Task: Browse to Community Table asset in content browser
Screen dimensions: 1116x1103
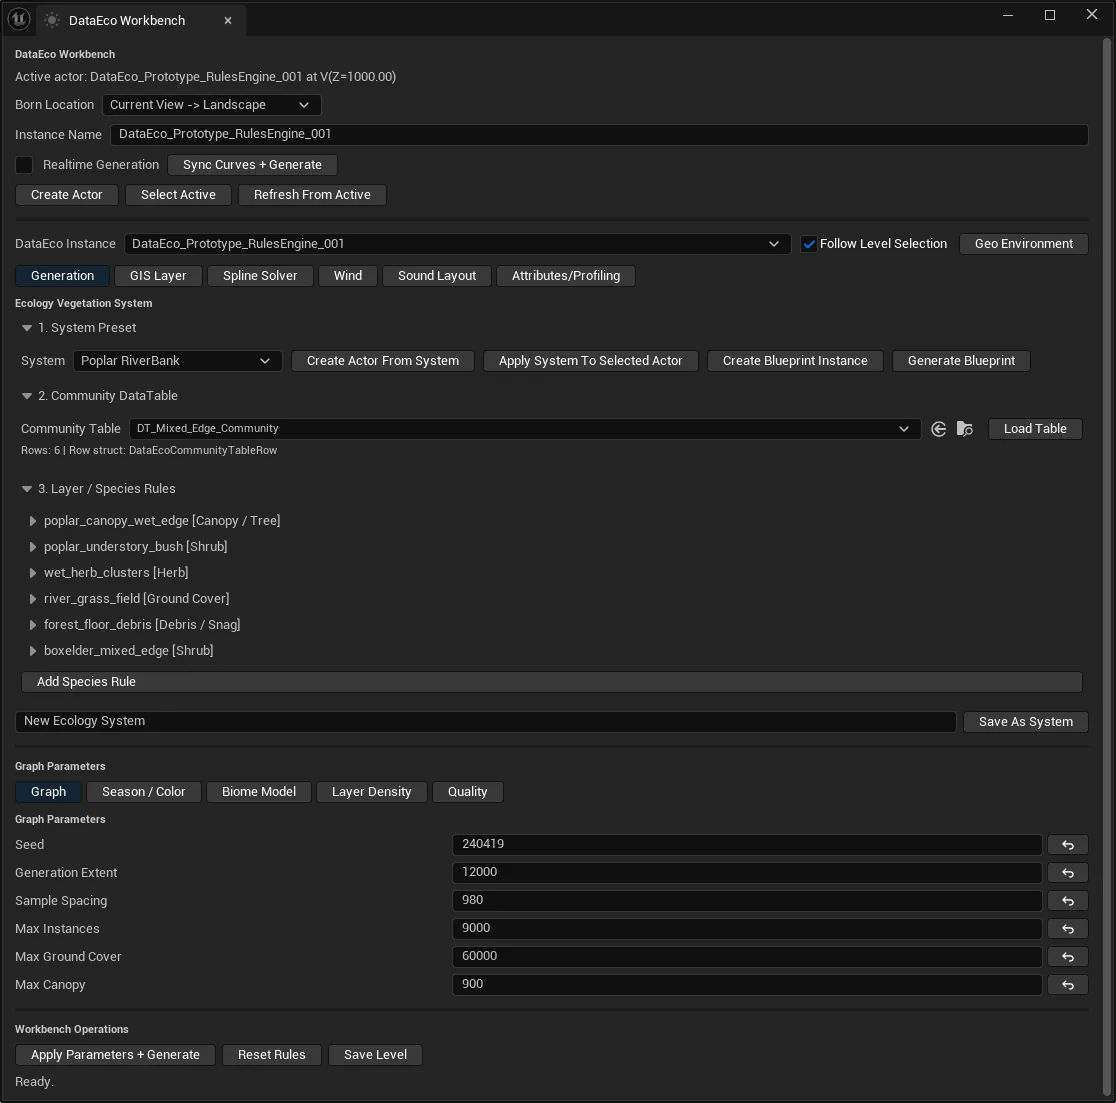Action: [964, 429]
